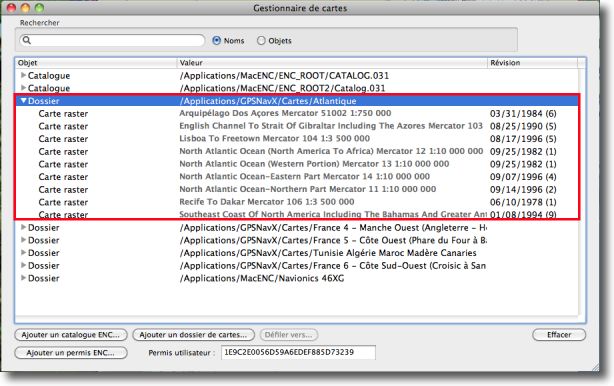Select the Objets radio button

(x=261, y=40)
